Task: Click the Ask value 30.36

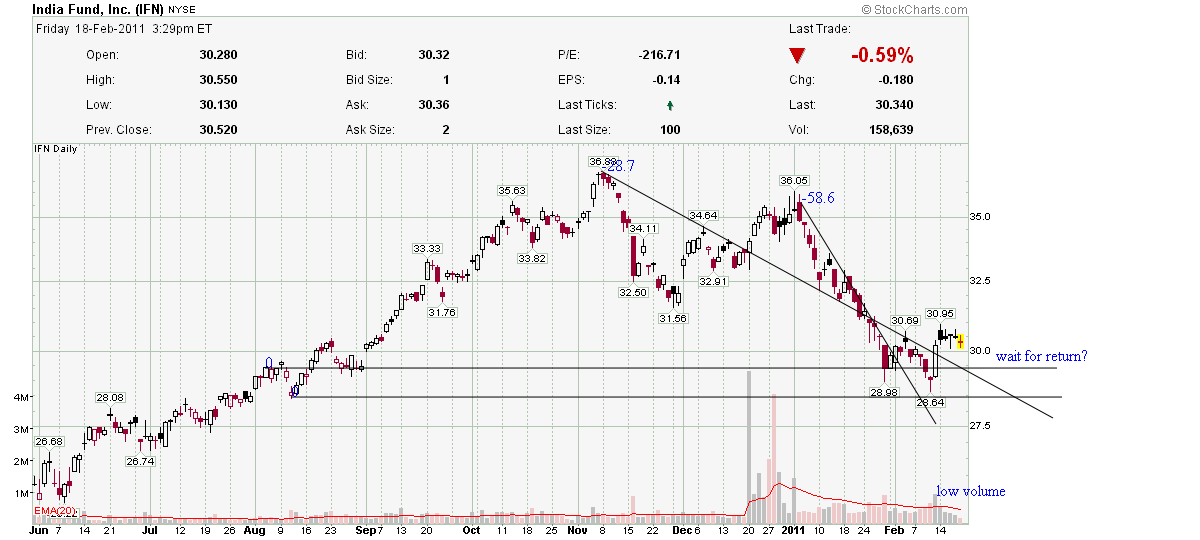Action: (434, 105)
